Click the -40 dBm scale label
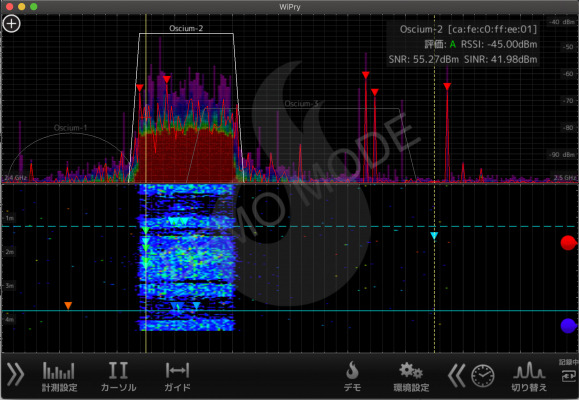Image resolution: width=579 pixels, height=400 pixels. (x=562, y=22)
